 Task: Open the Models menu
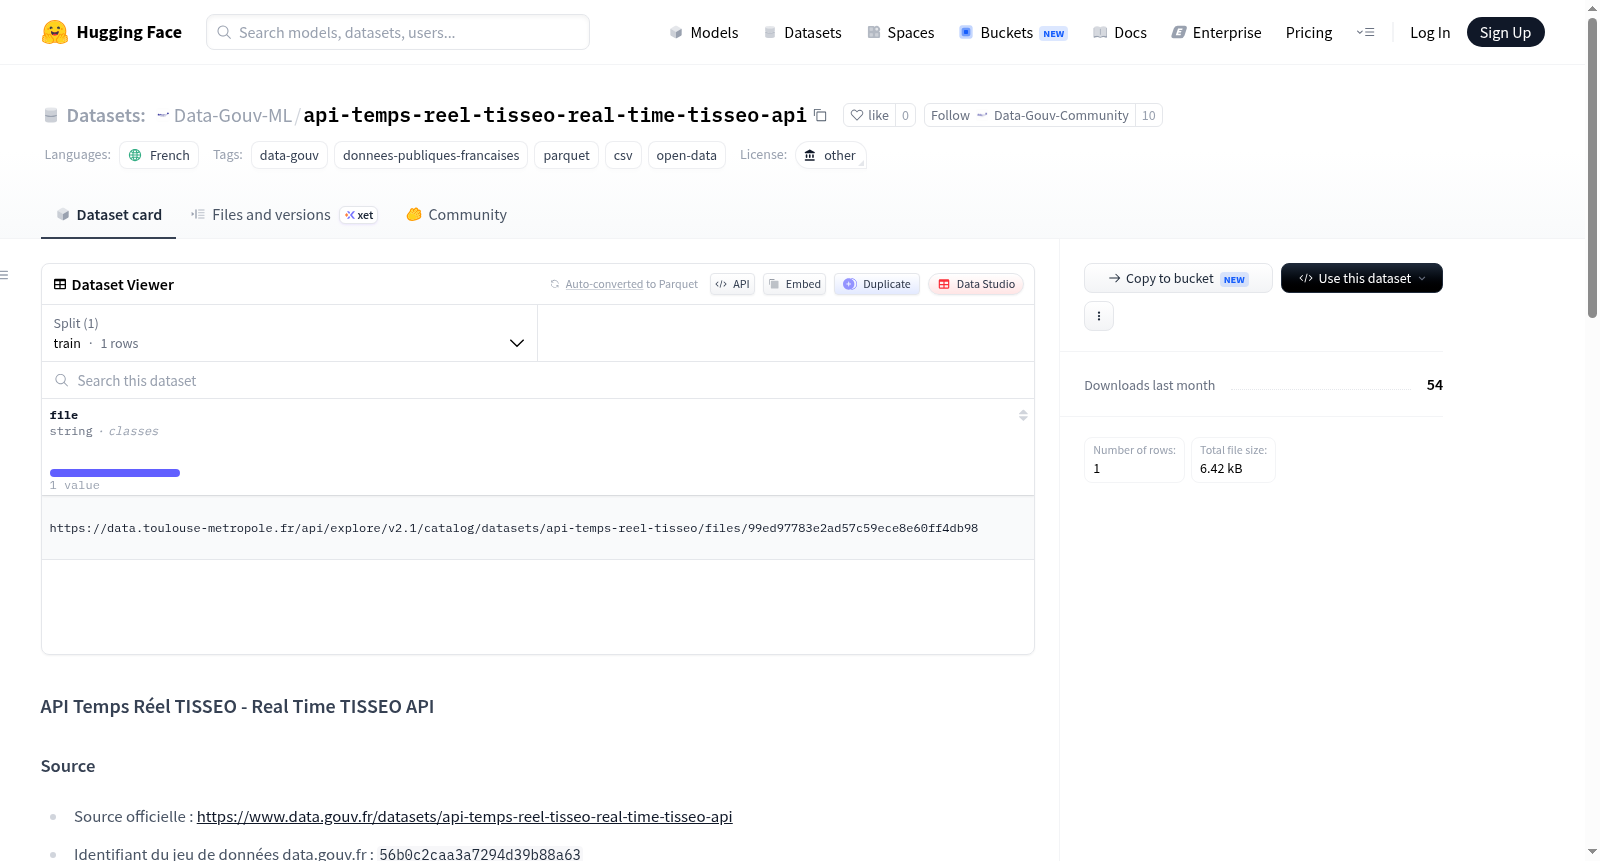[704, 32]
